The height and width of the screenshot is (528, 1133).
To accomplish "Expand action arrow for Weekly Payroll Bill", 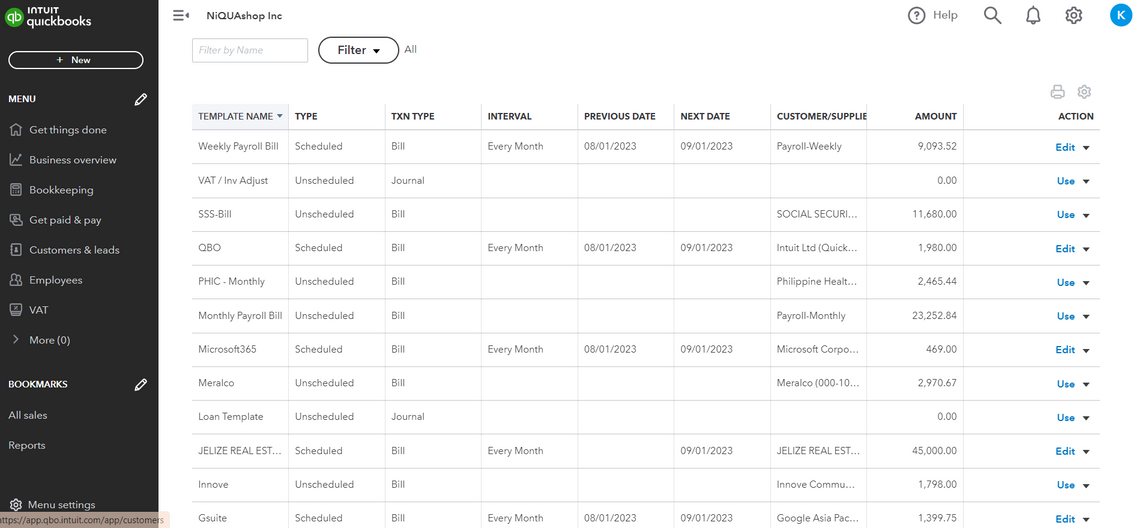I will tap(1086, 147).
